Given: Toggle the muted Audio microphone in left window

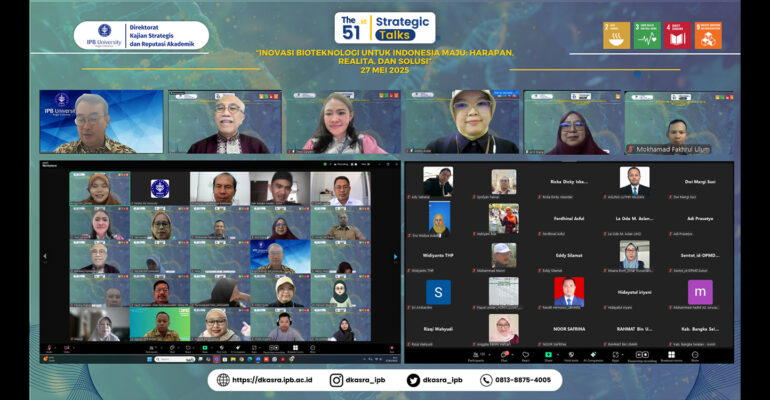Looking at the screenshot, I should point(49,349).
